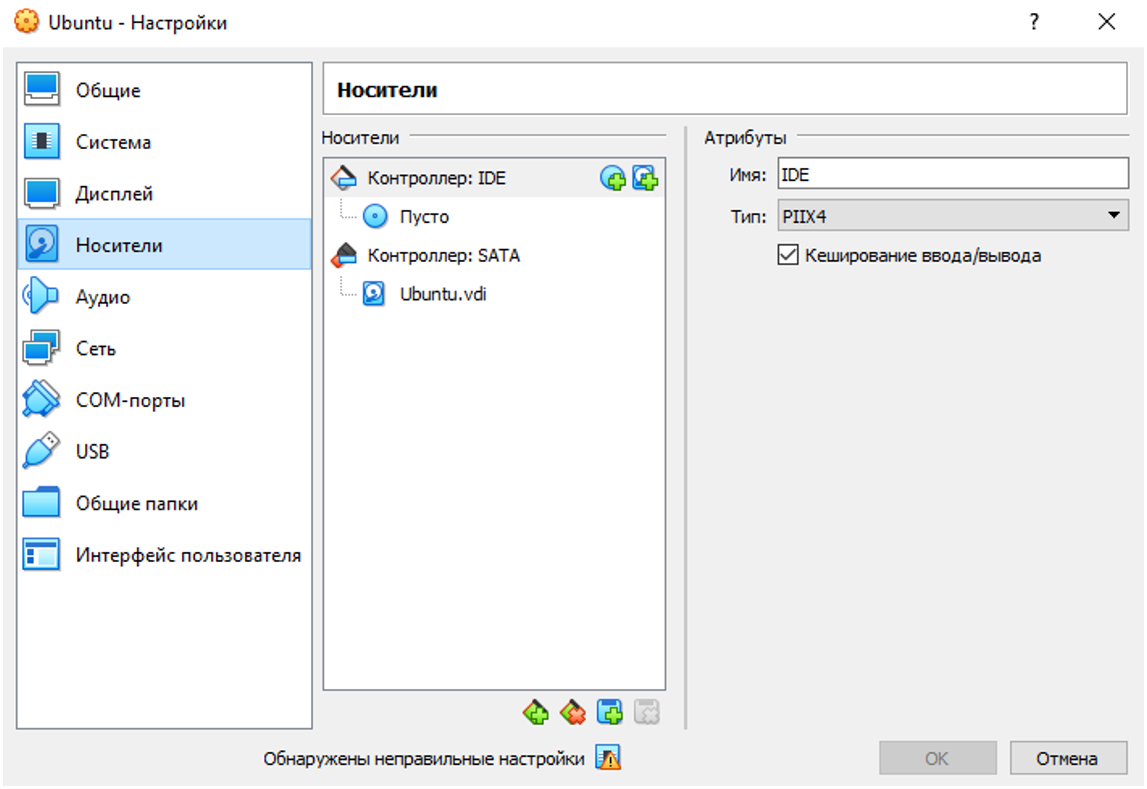Screen dimensions: 1147x789
Task: Open Интерфейс пользователя section
Action: [x=164, y=555]
